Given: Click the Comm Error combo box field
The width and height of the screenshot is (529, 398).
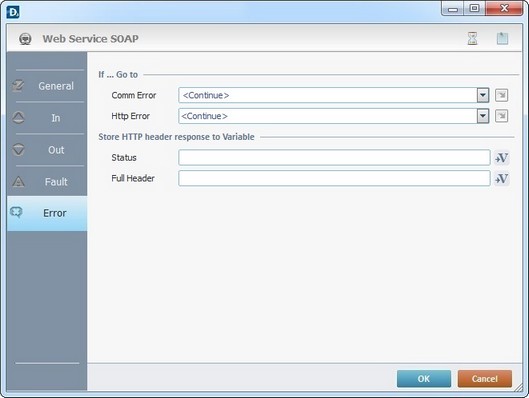Looking at the screenshot, I should click(x=334, y=95).
